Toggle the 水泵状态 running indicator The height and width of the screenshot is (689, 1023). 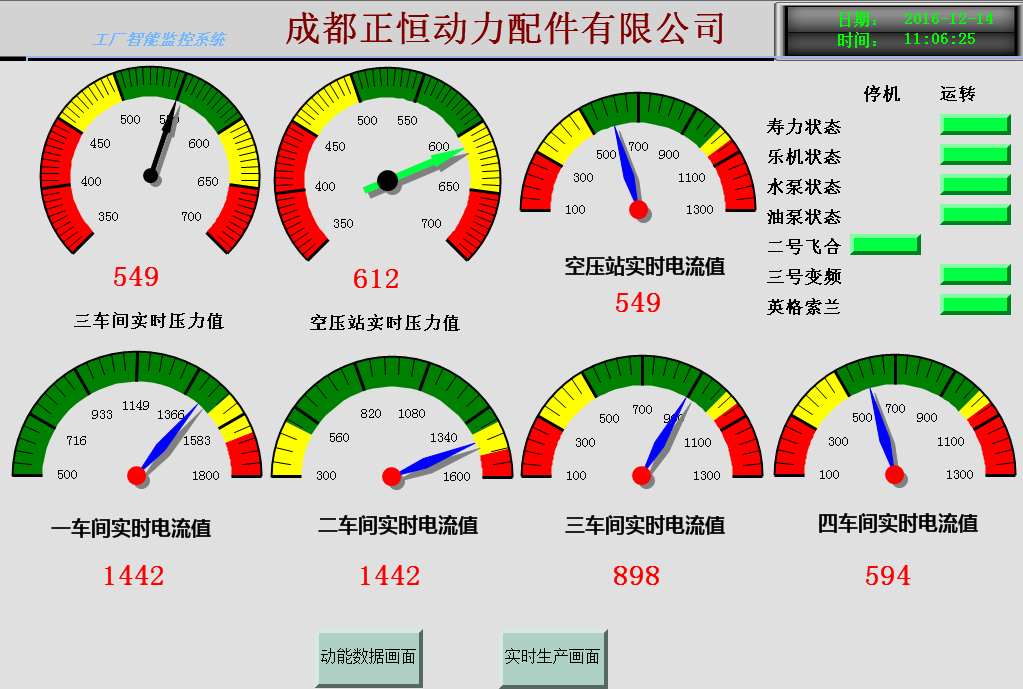[975, 185]
